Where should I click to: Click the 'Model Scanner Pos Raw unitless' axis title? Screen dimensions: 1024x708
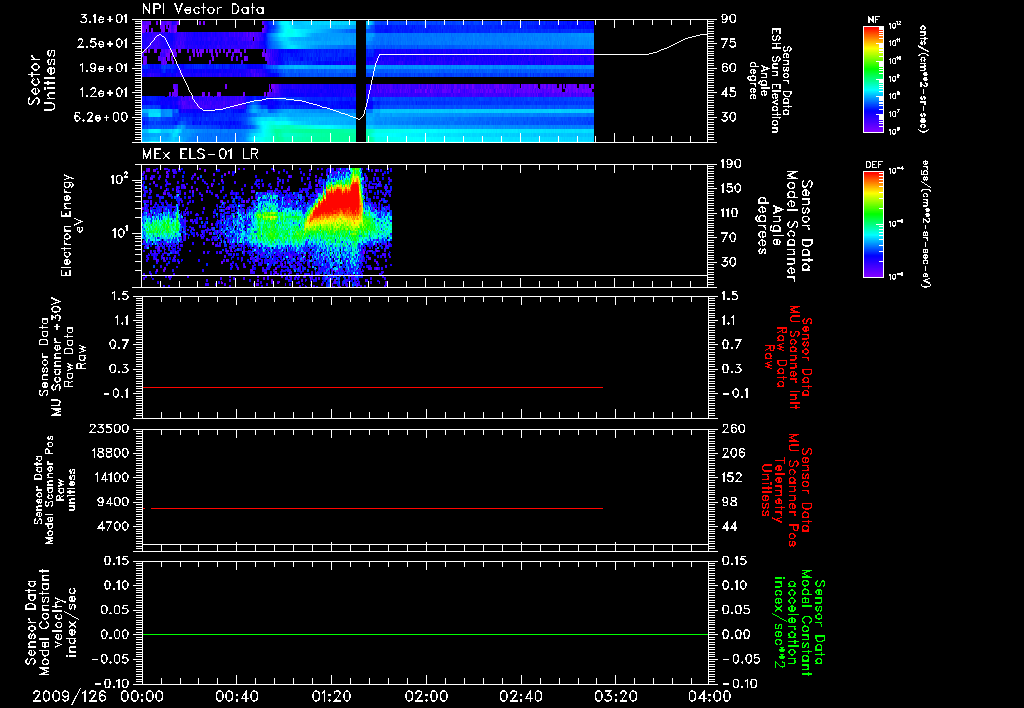[55, 490]
